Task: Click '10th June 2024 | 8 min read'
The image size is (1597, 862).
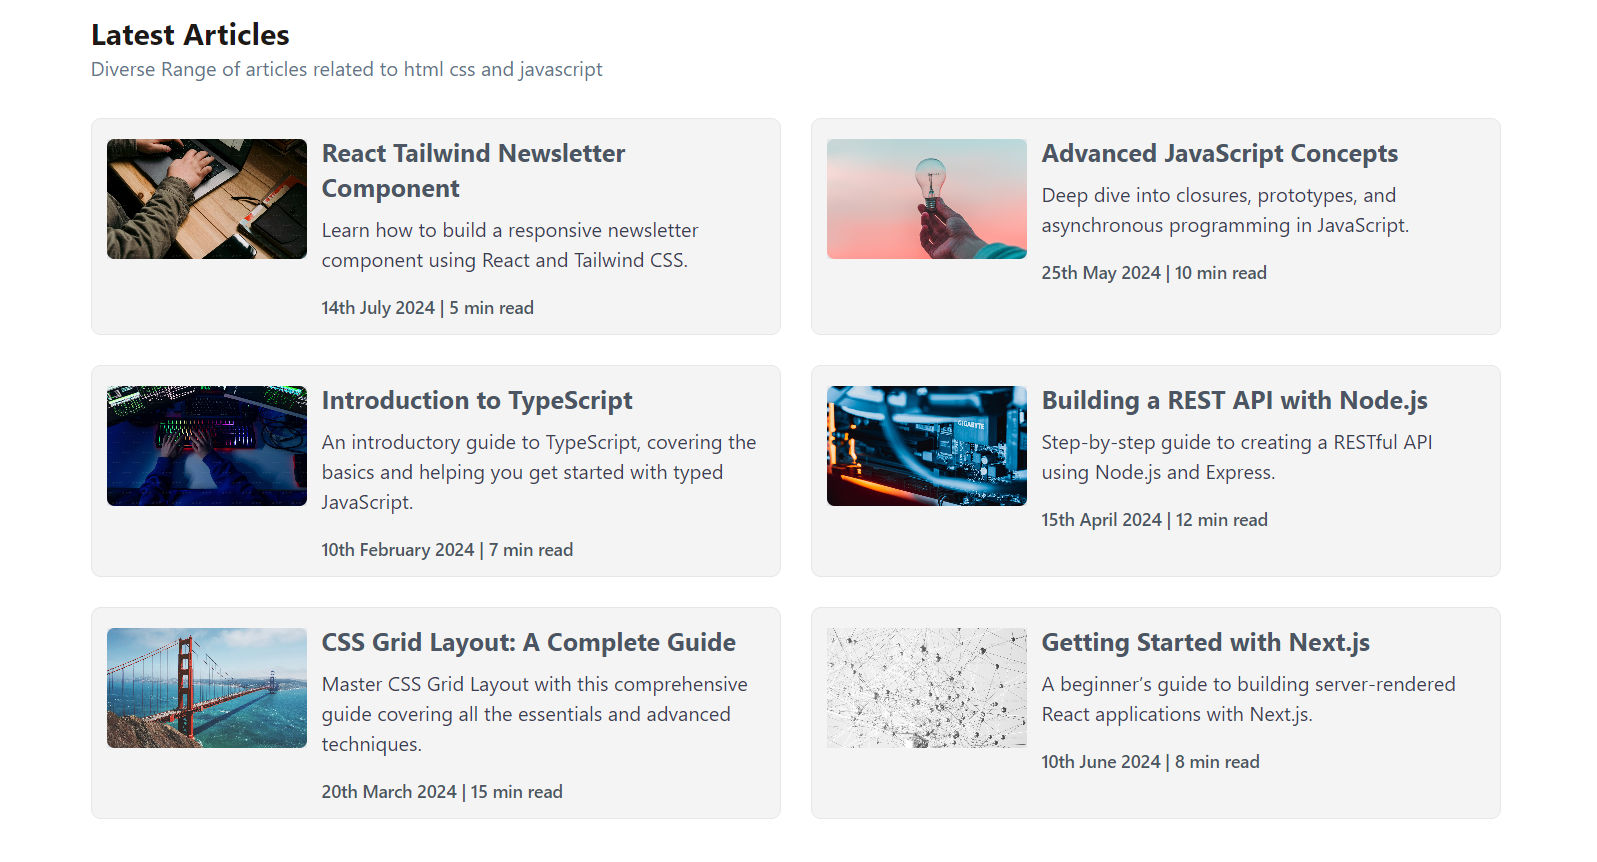Action: coord(1151,762)
